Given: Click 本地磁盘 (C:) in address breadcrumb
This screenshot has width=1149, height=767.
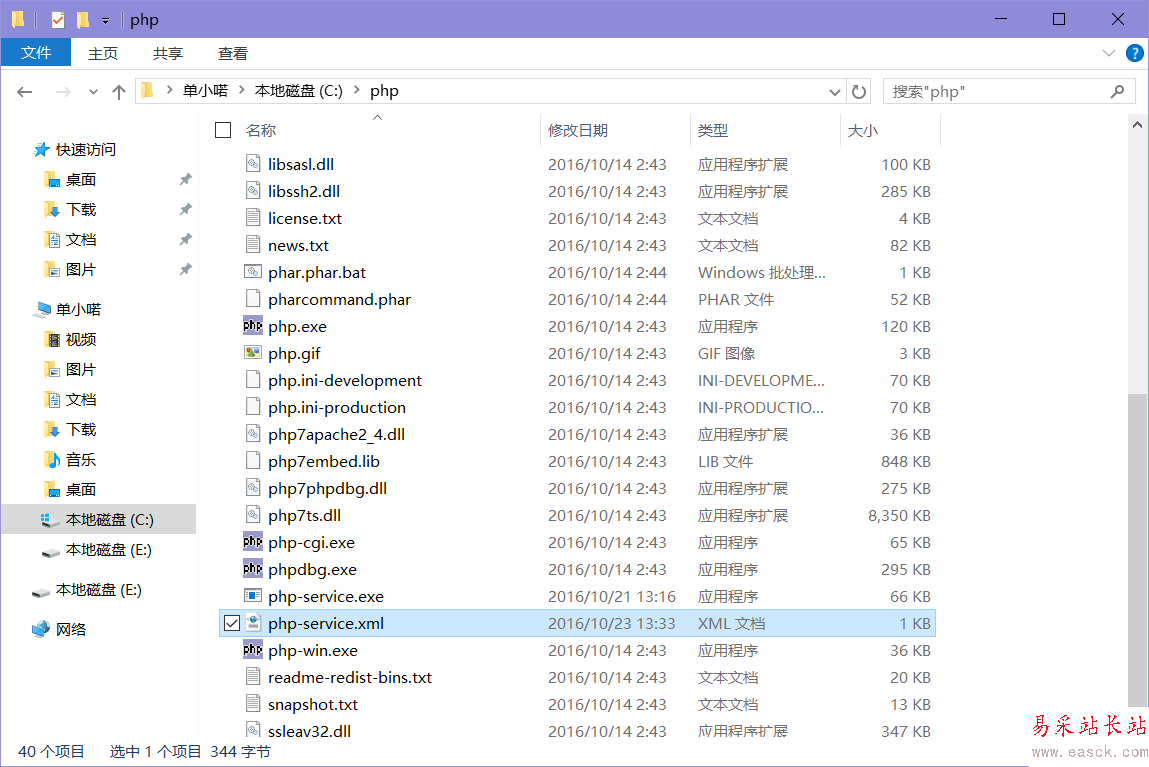Looking at the screenshot, I should coord(298,91).
